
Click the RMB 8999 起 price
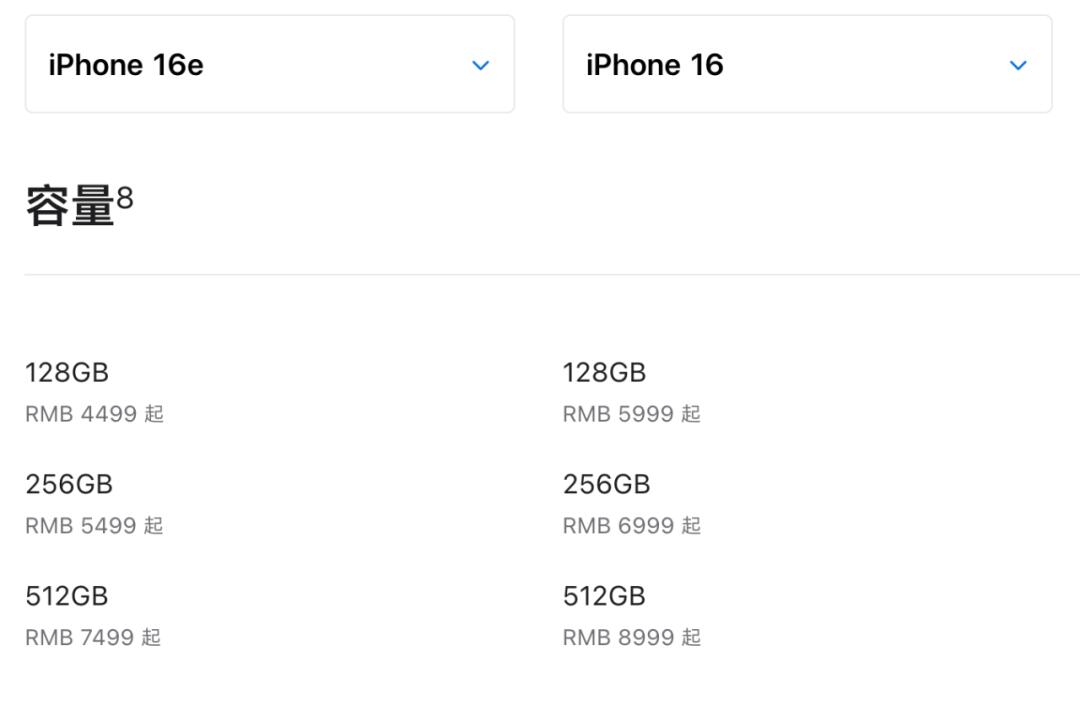pyautogui.click(x=631, y=638)
